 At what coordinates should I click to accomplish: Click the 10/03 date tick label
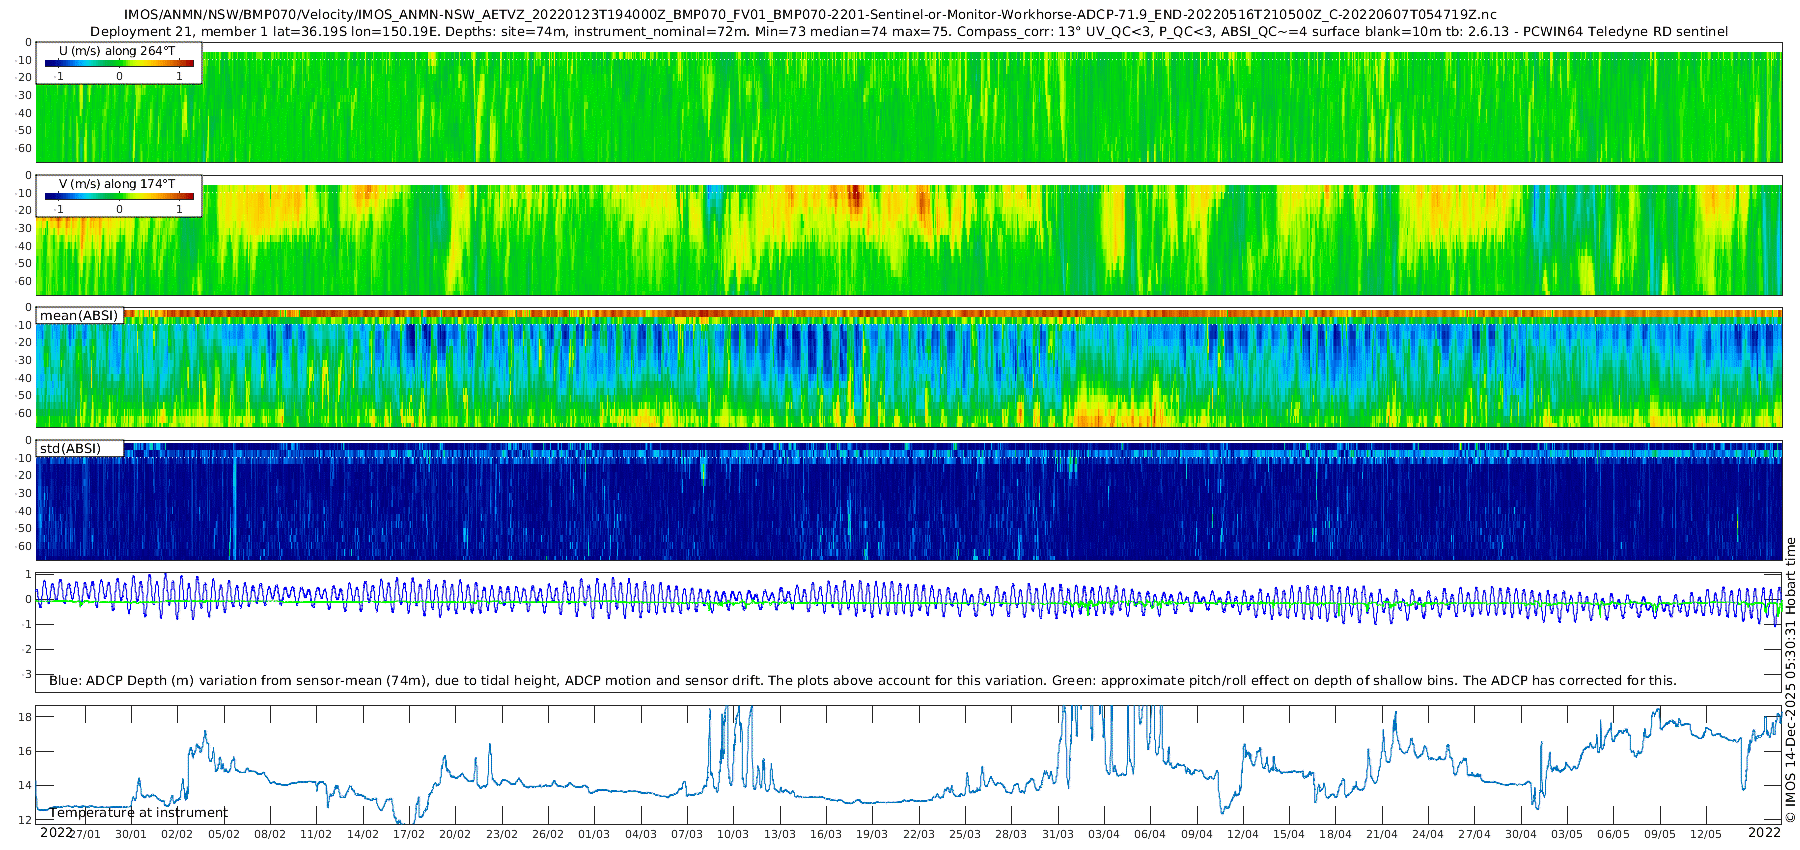733,834
